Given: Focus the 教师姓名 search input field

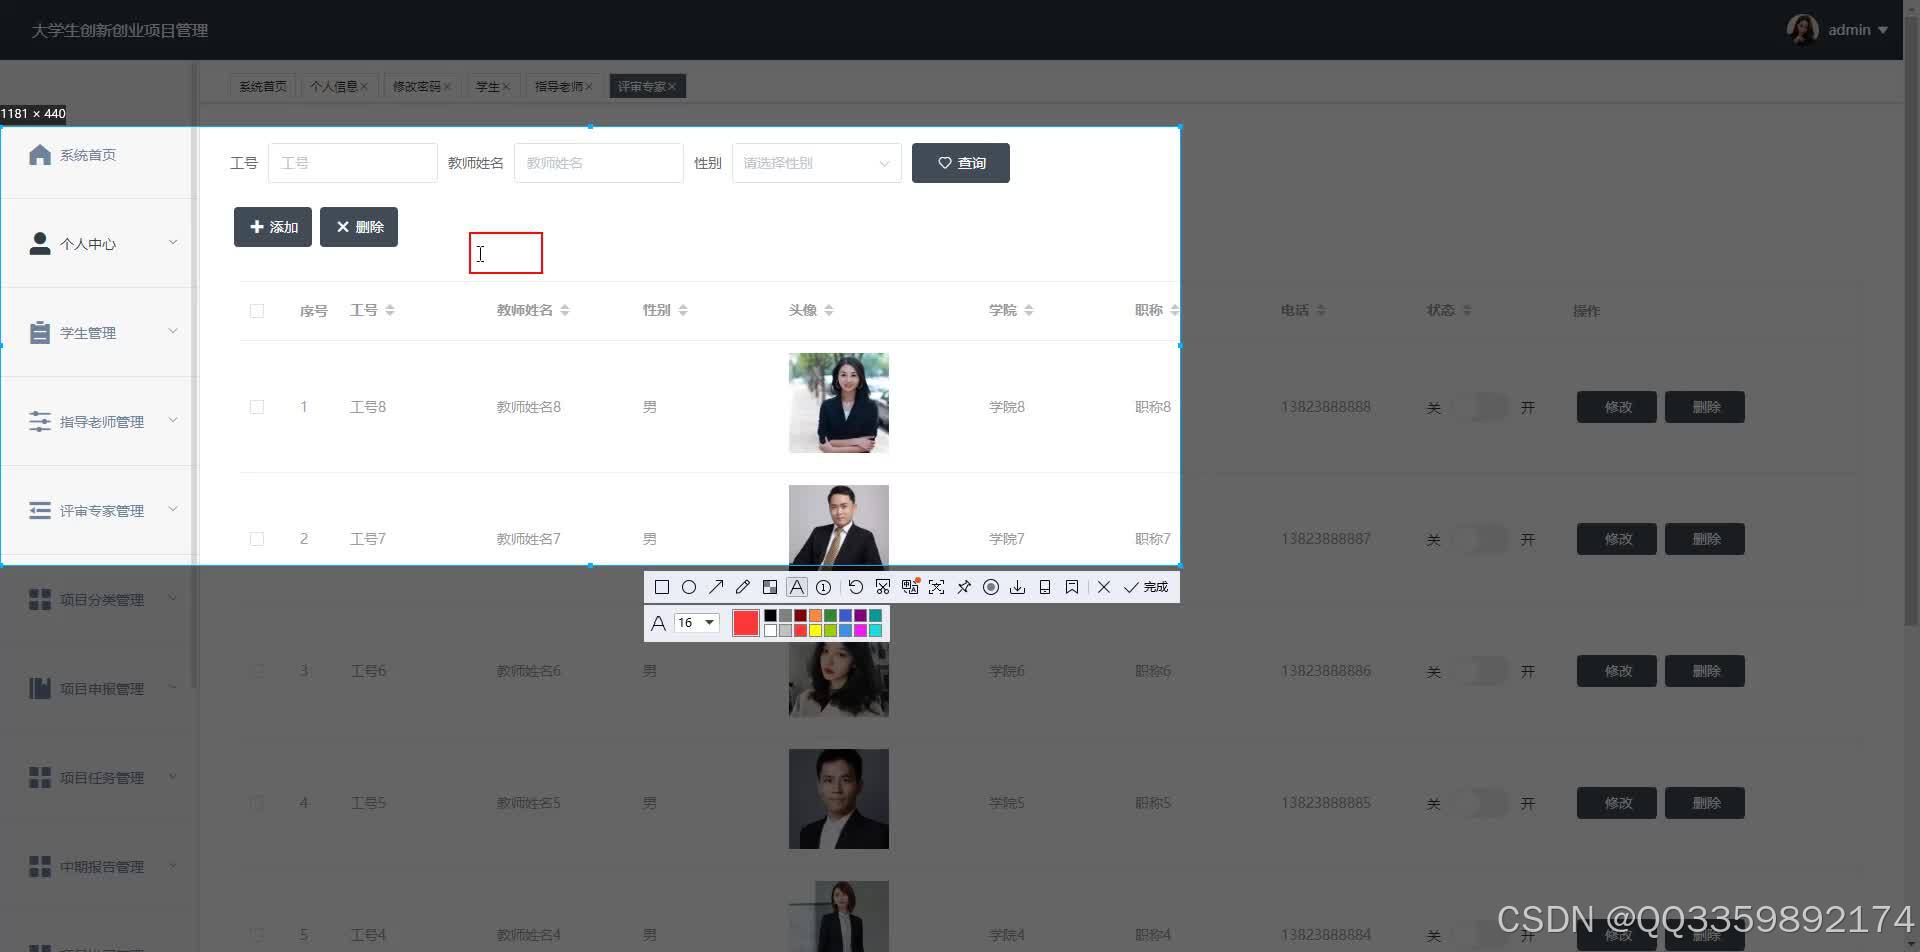Looking at the screenshot, I should click(599, 163).
